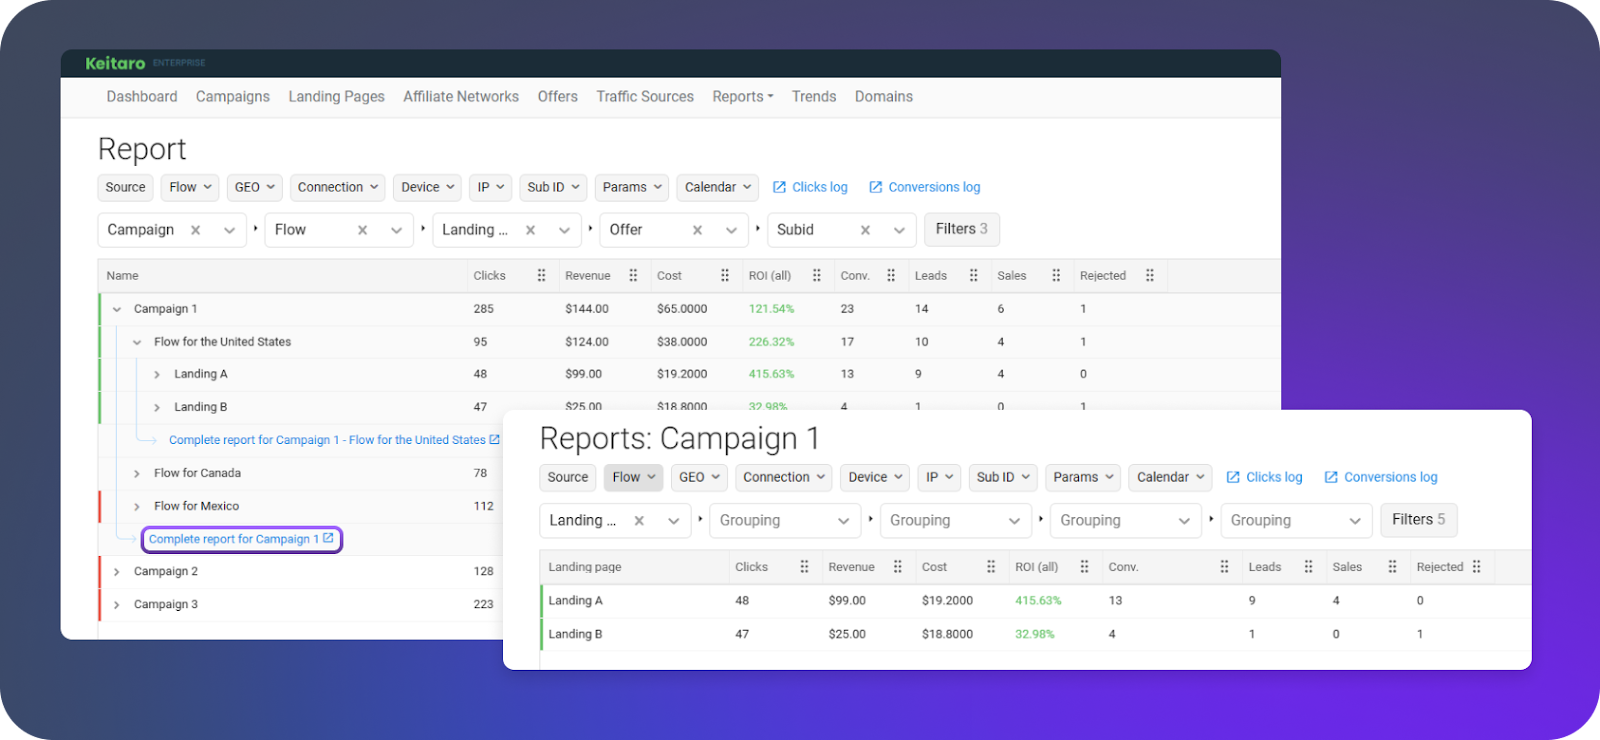Screen dimensions: 1600x740
Task: Go to Campaigns in top navigation
Action: [x=233, y=97]
